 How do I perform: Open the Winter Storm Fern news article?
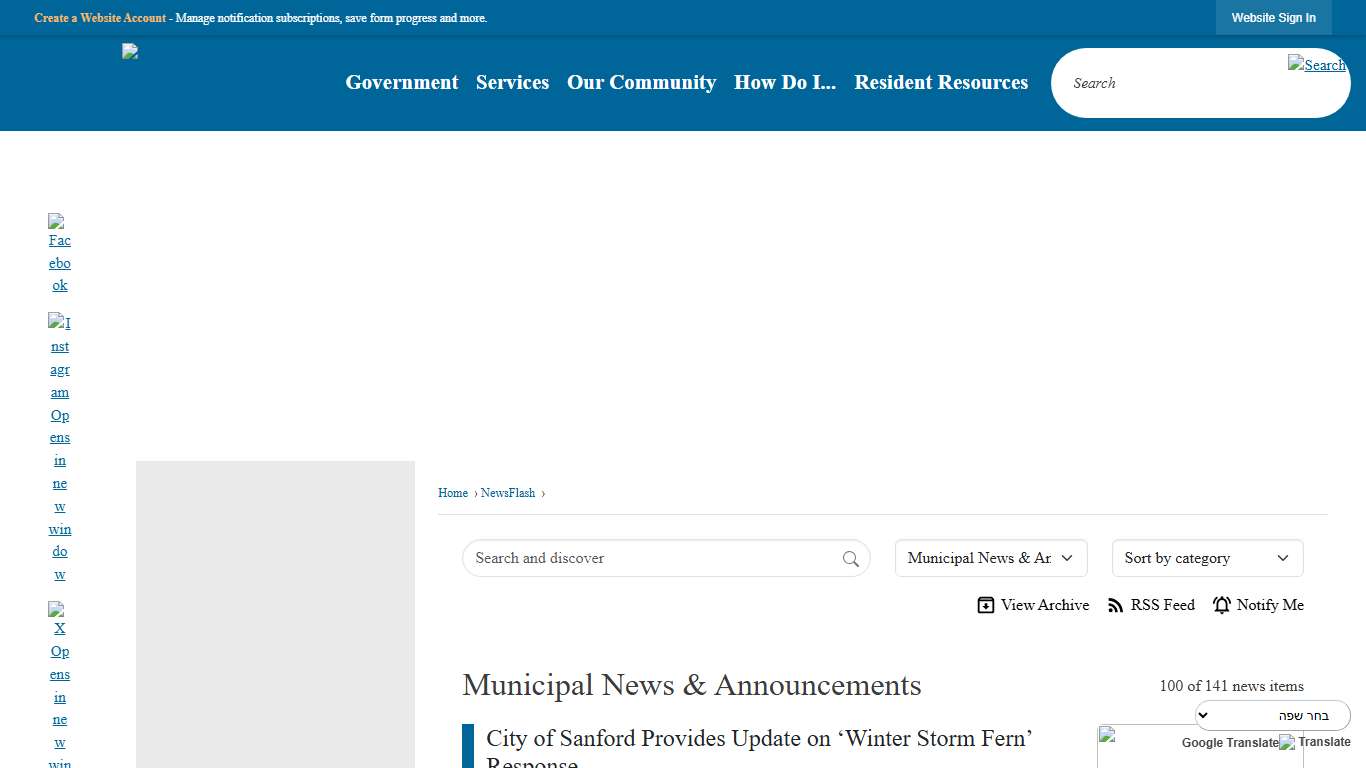pyautogui.click(x=758, y=738)
